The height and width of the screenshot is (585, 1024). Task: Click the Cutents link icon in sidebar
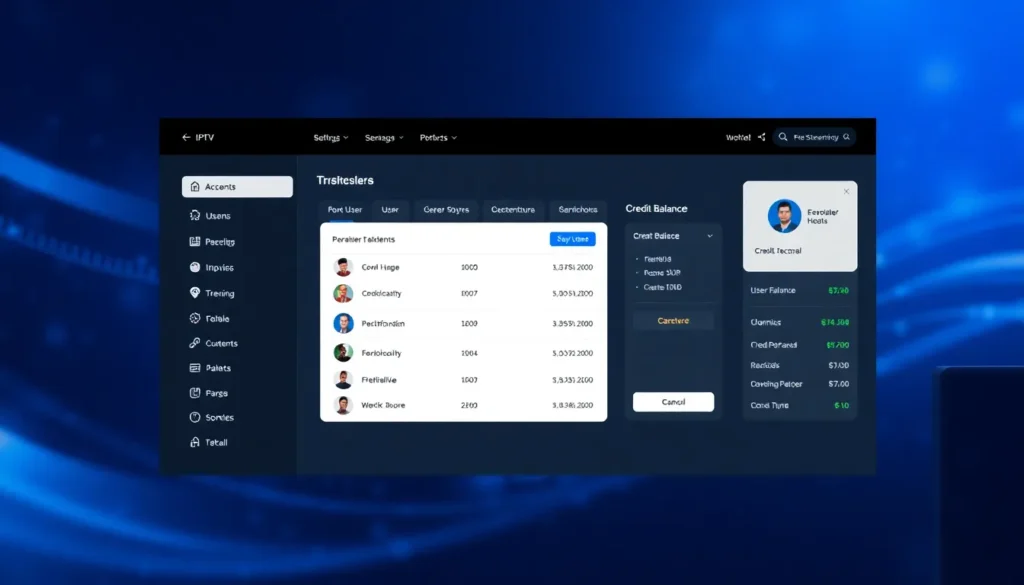194,343
